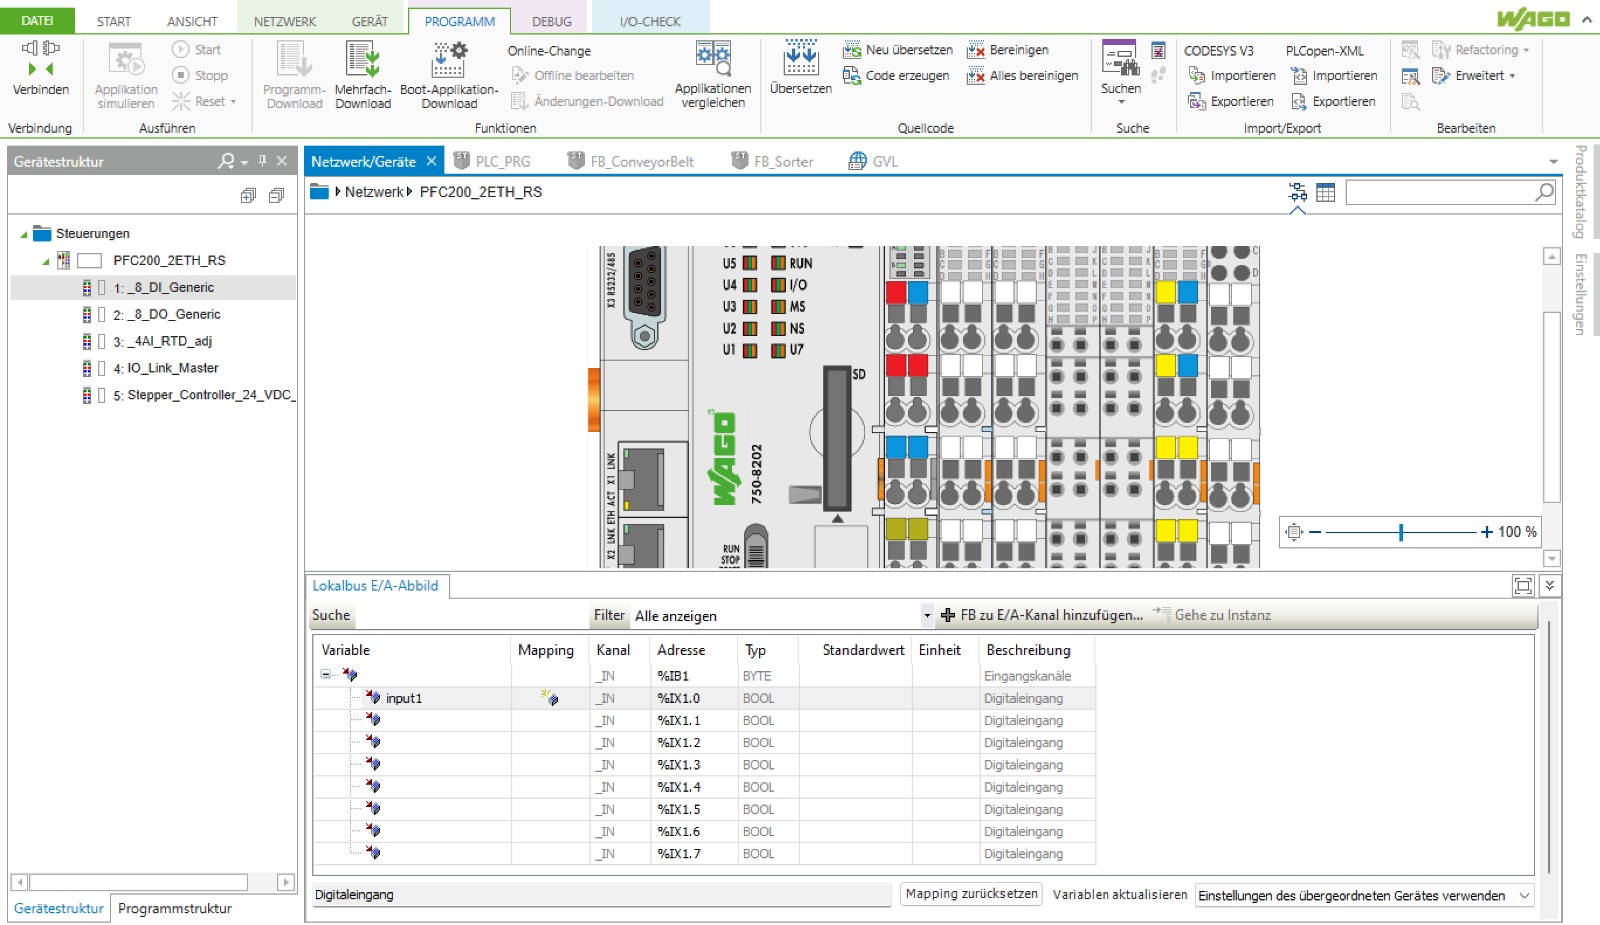Click Variablen aktualisieren button
The width and height of the screenshot is (1600, 925).
click(x=1119, y=895)
